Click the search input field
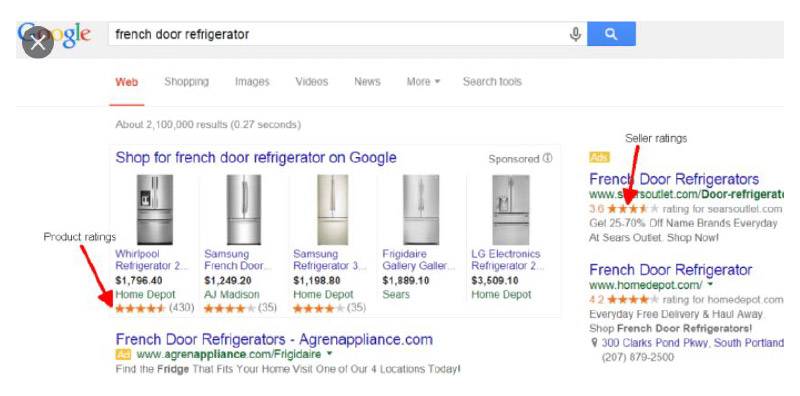 coord(337,34)
